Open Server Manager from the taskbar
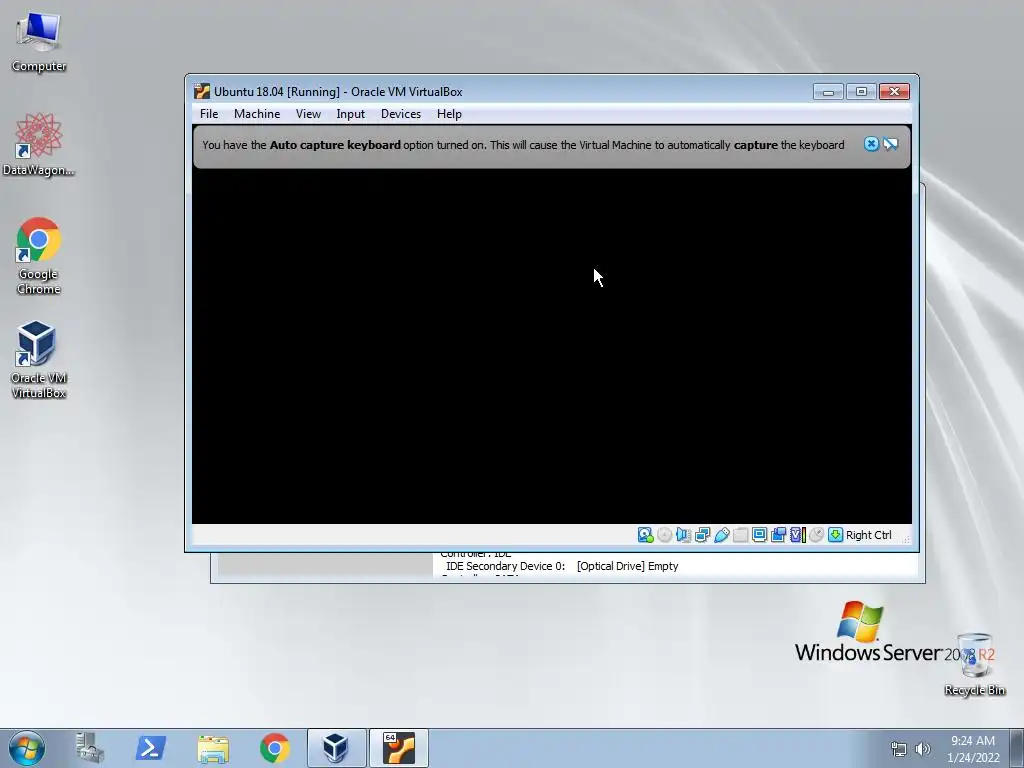The width and height of the screenshot is (1024, 768). click(x=89, y=748)
